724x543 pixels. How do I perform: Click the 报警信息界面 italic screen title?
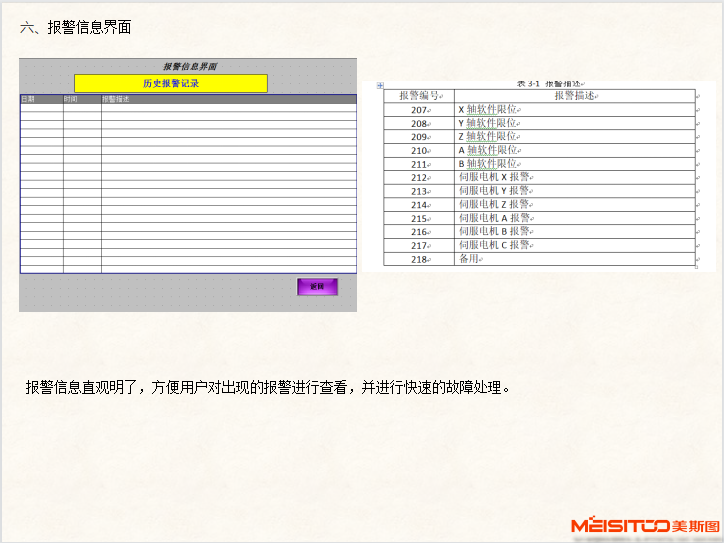tap(190, 66)
